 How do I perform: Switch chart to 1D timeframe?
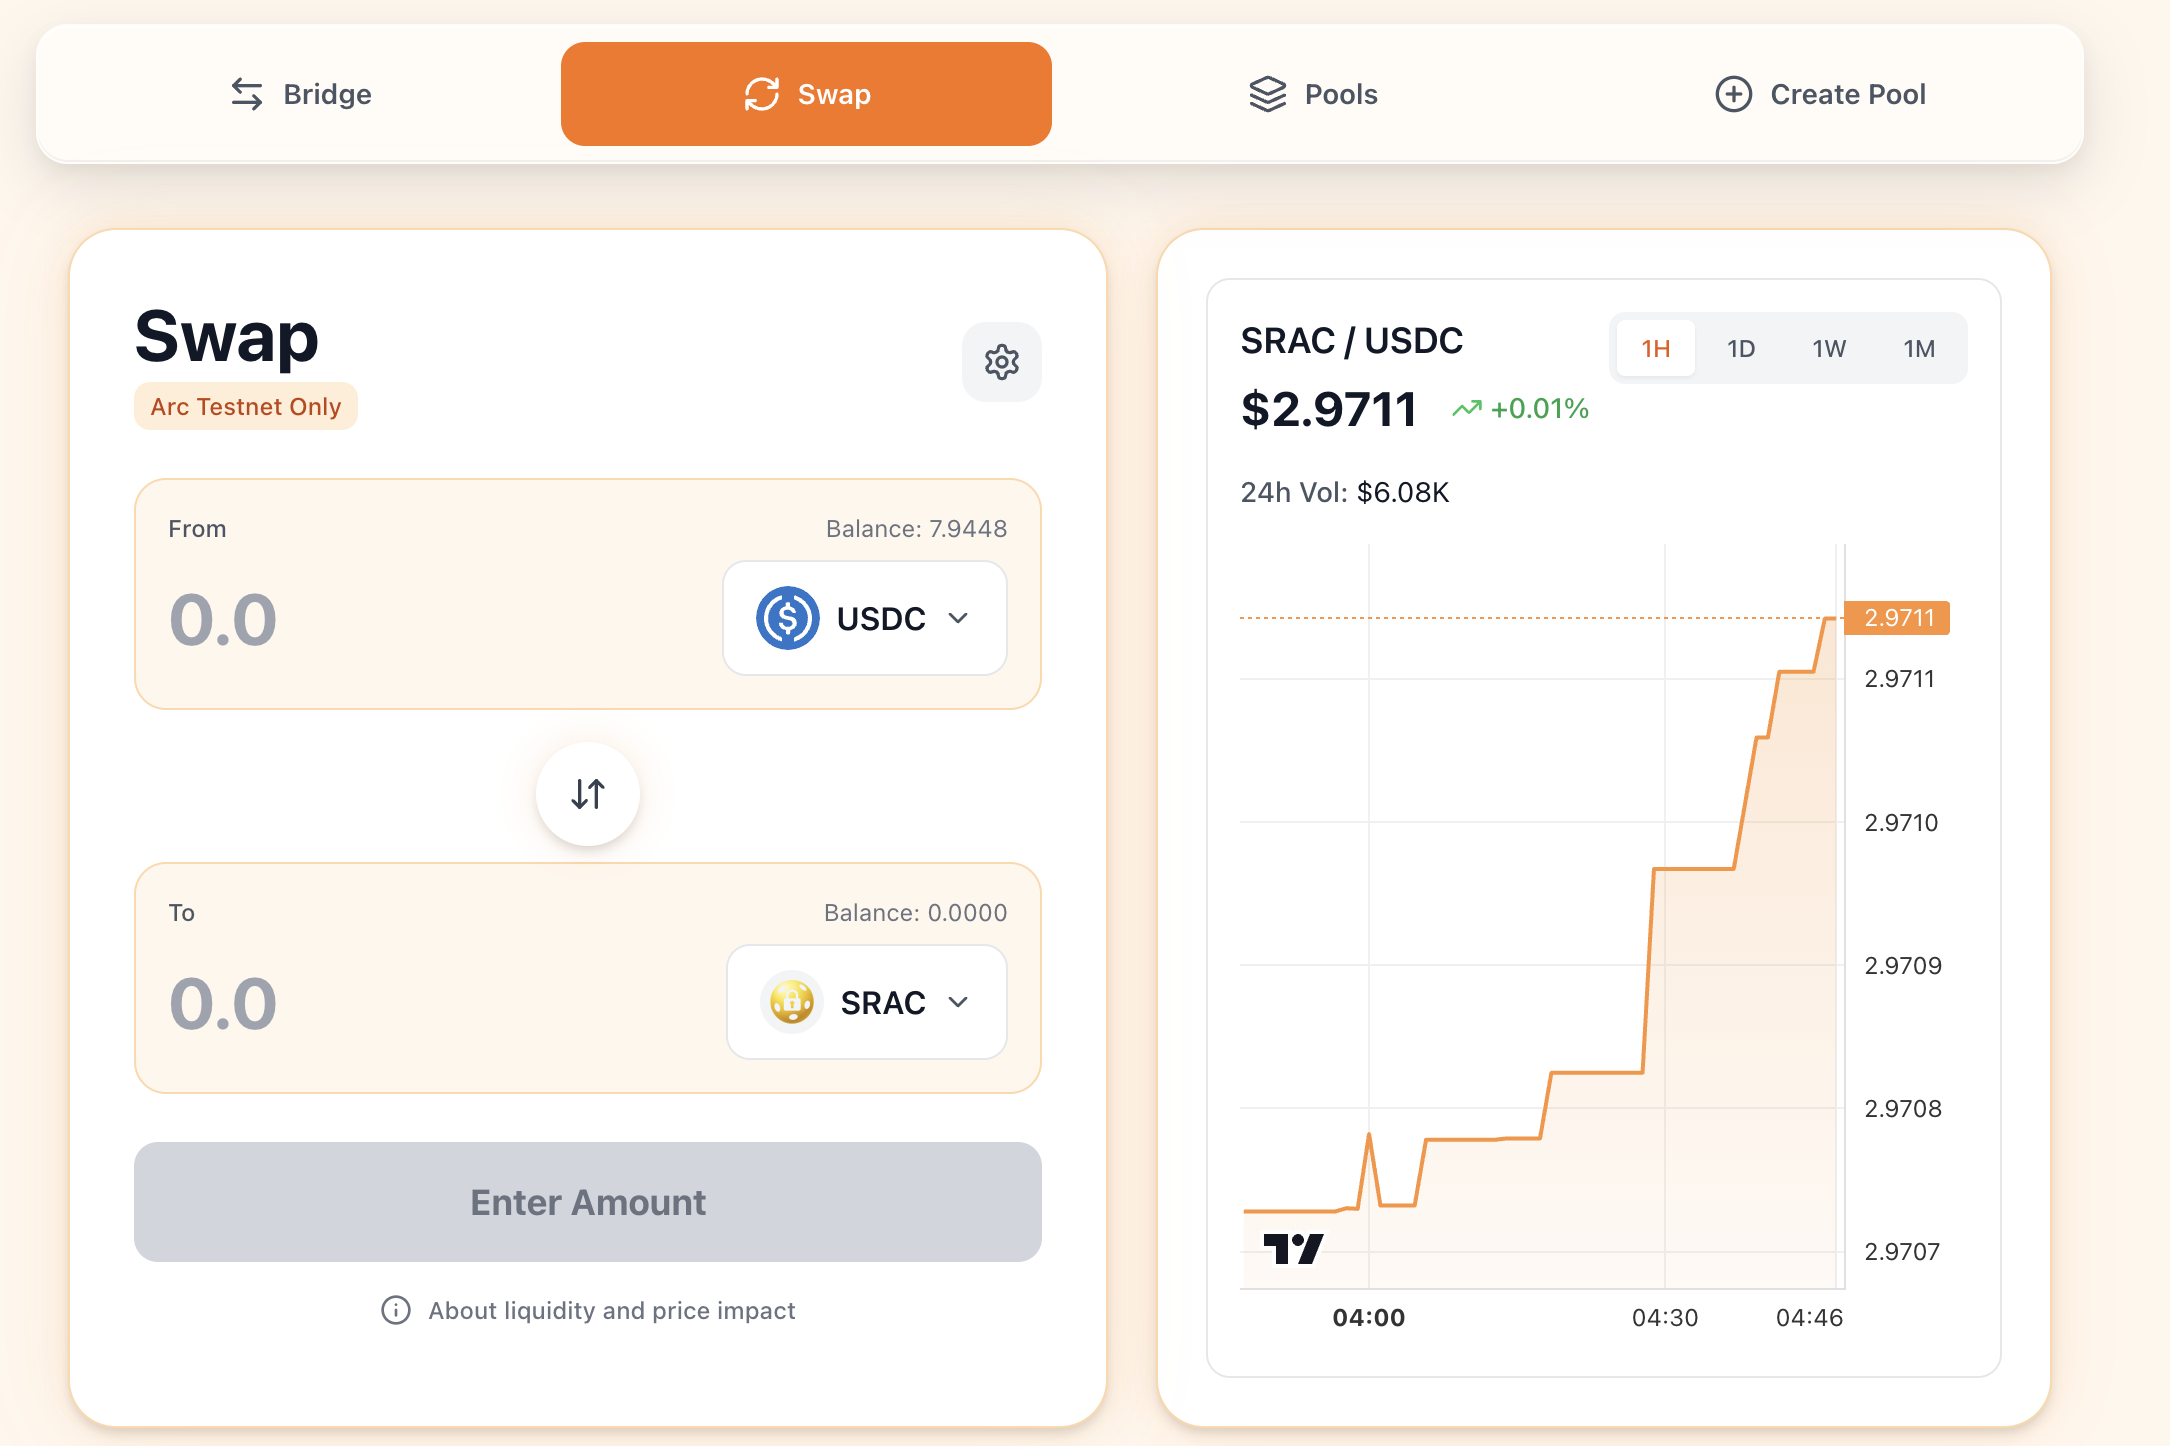point(1741,349)
